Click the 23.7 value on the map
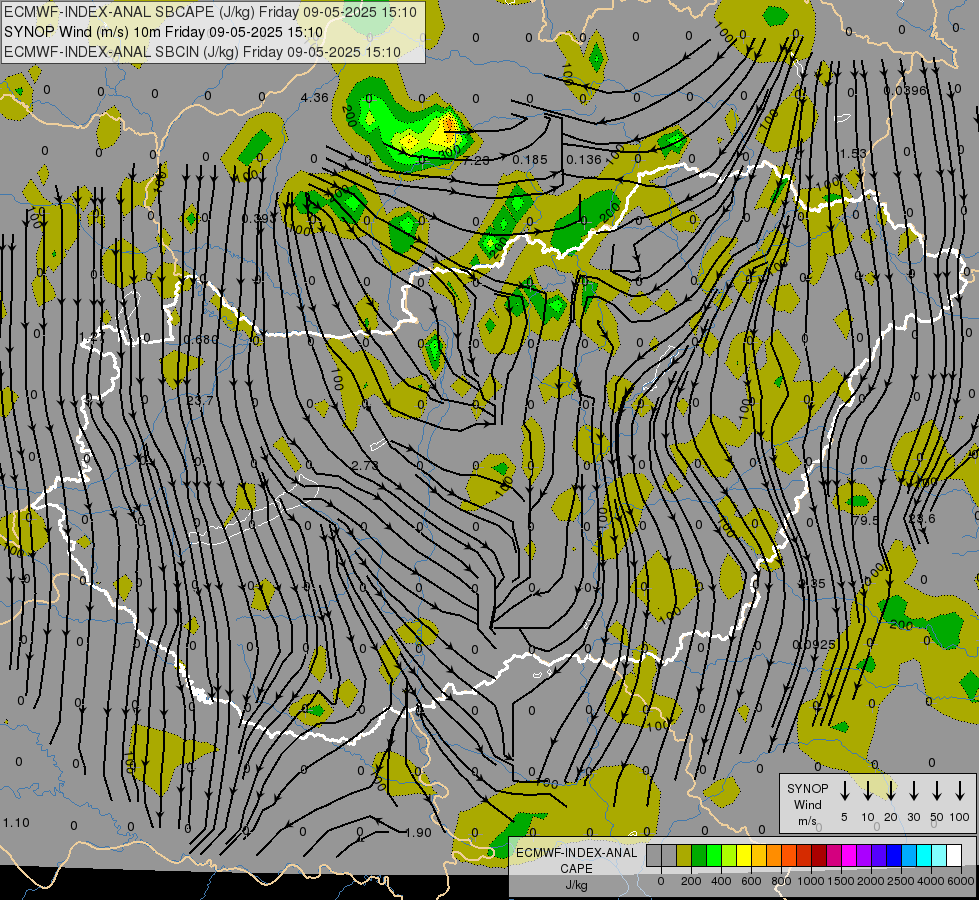The image size is (979, 900). [200, 400]
